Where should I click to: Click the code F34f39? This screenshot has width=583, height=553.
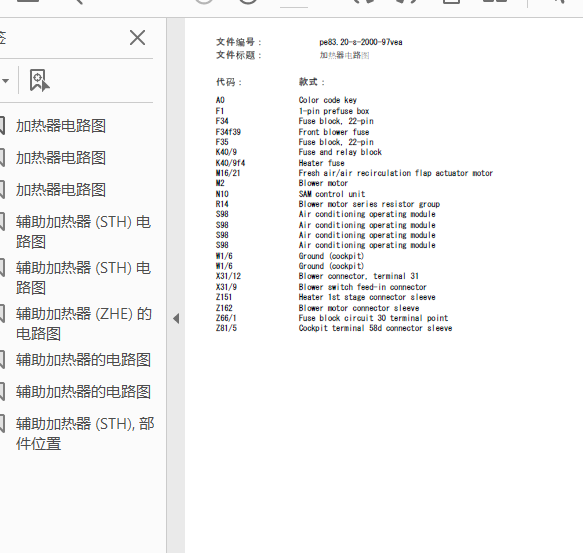pos(228,132)
